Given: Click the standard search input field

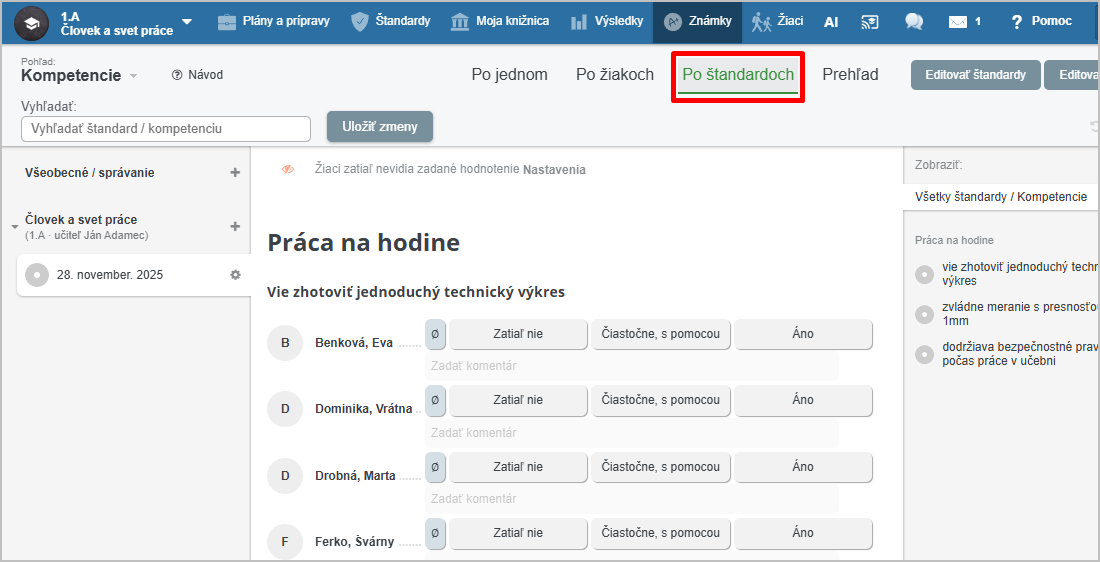Looking at the screenshot, I should click(166, 129).
